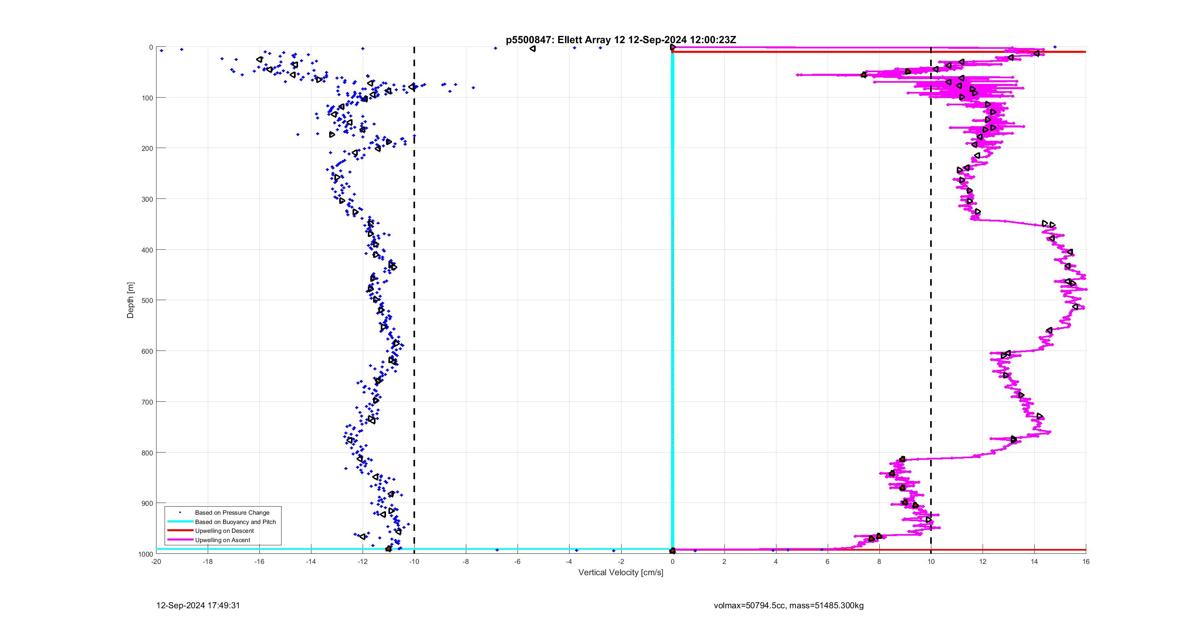Click depth axis tick label '500'
The width and height of the screenshot is (1200, 622).
[x=146, y=300]
